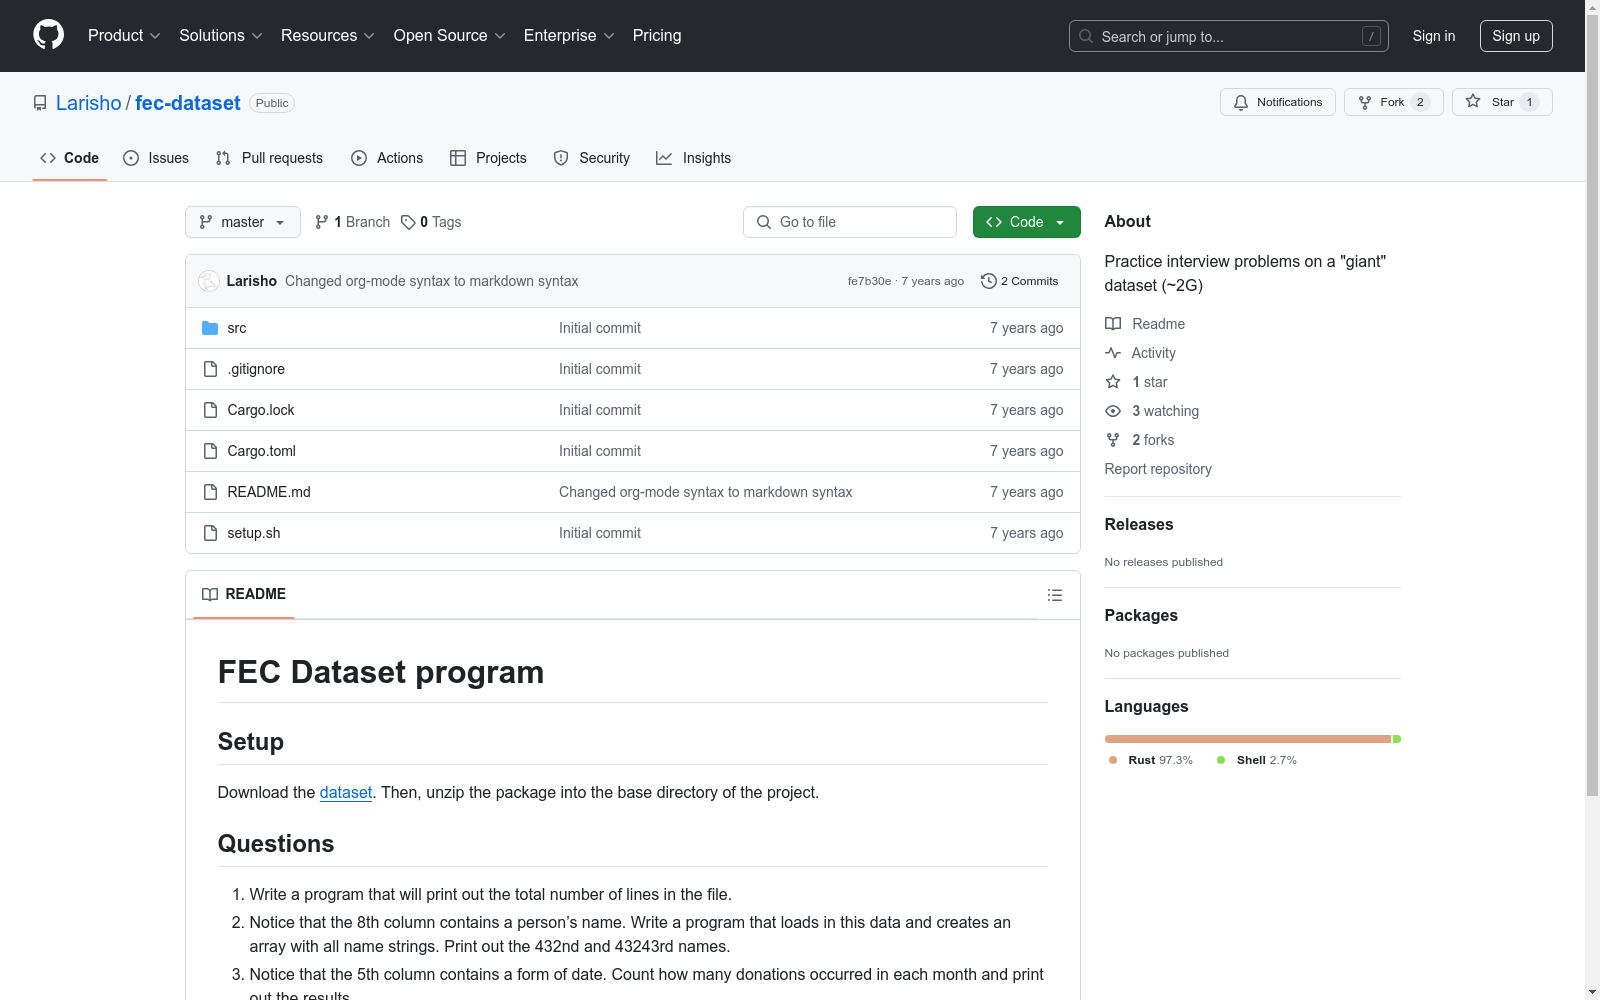Open README.md's commit message link
This screenshot has height=1000, width=1600.
click(706, 492)
